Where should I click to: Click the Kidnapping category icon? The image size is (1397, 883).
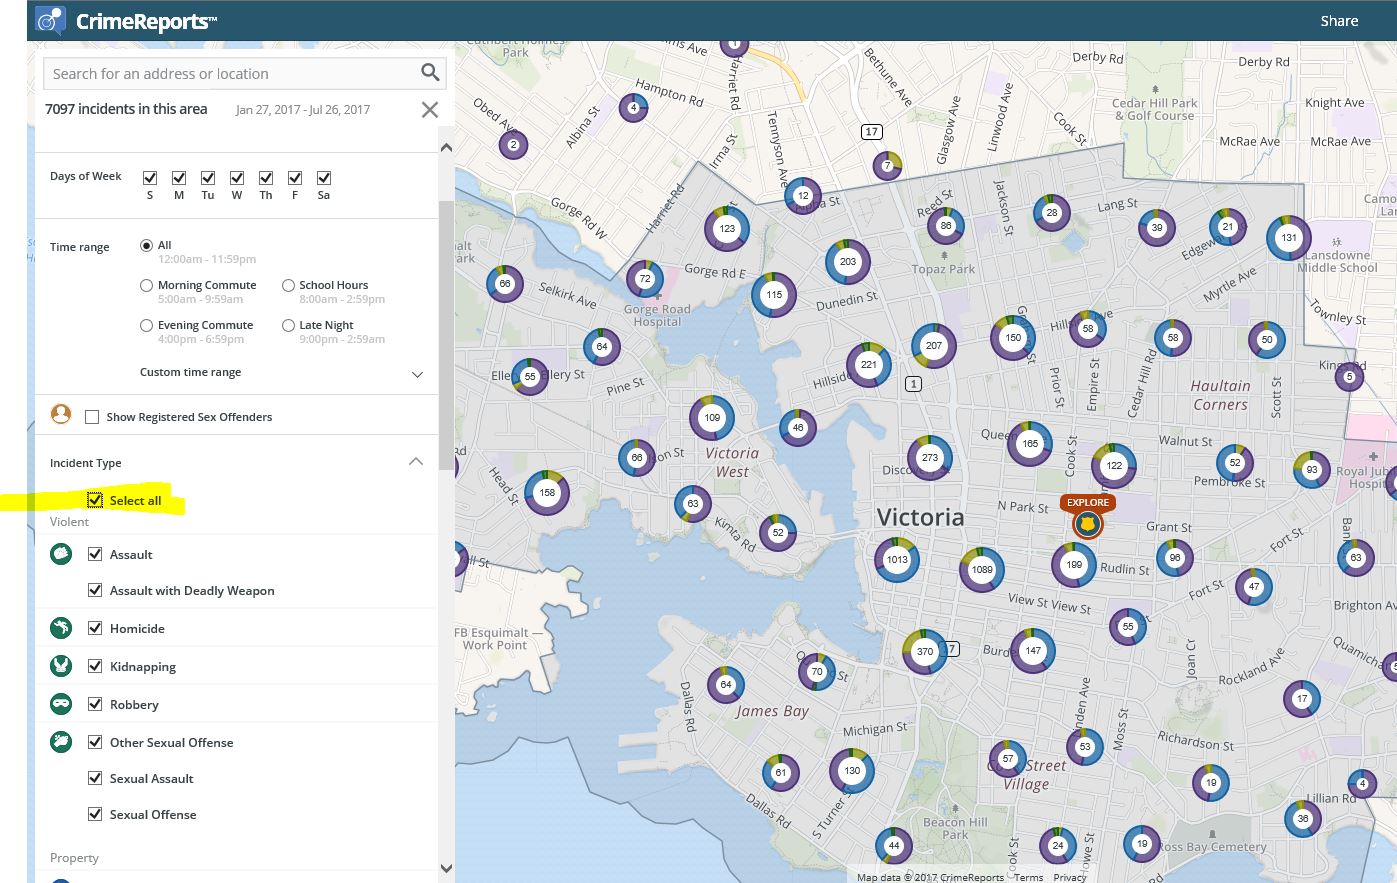61,666
